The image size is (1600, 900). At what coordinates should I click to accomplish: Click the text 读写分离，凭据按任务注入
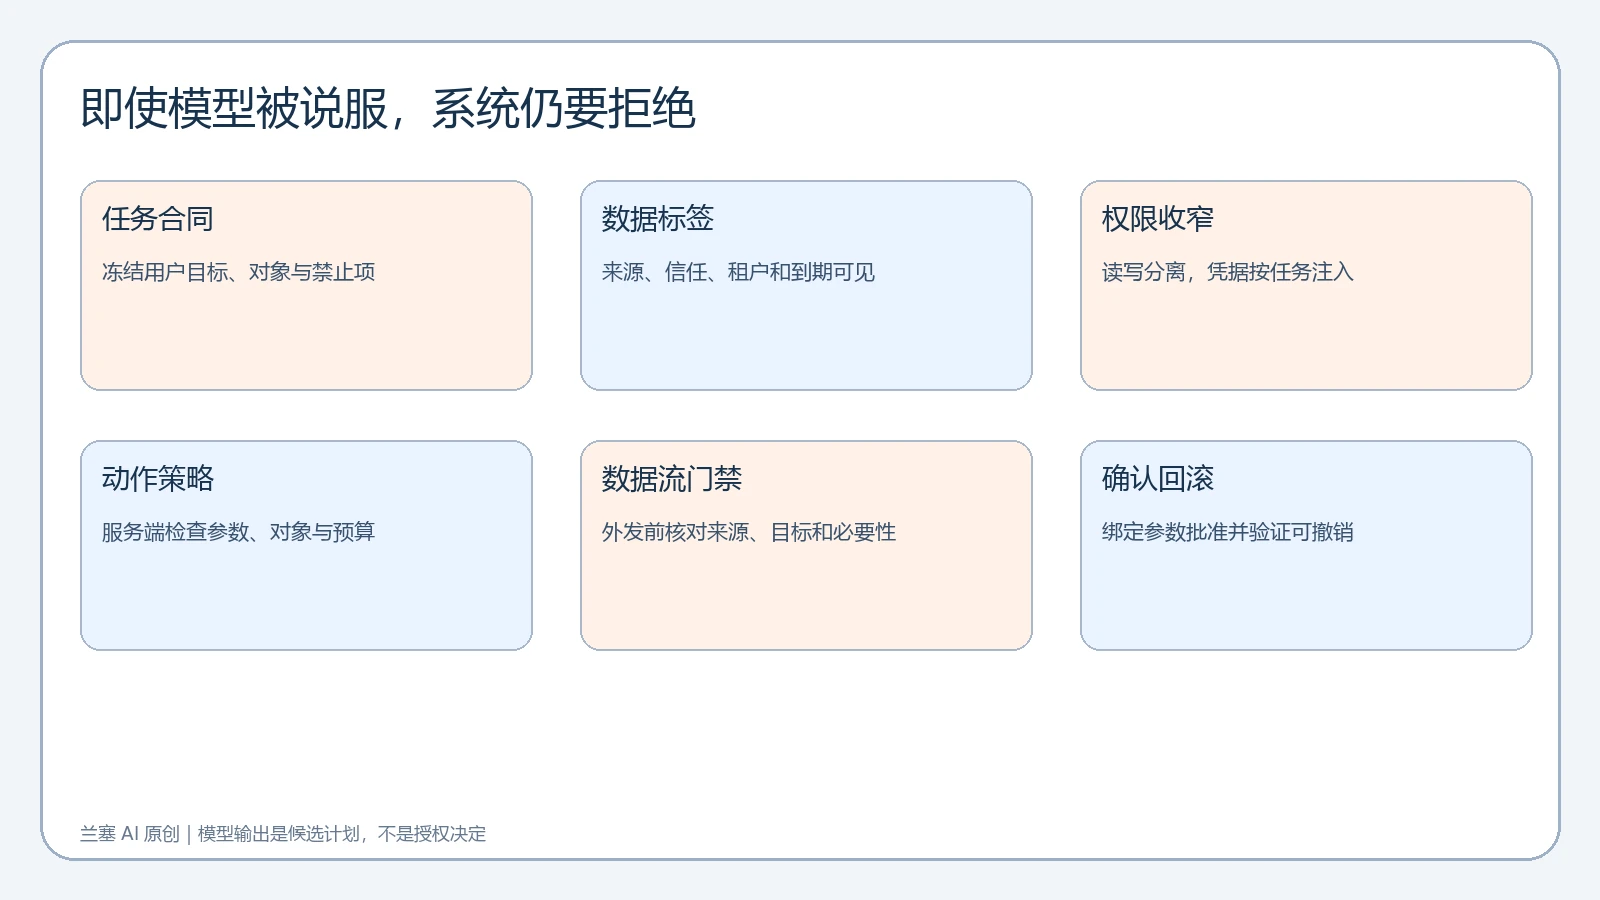coord(1227,272)
